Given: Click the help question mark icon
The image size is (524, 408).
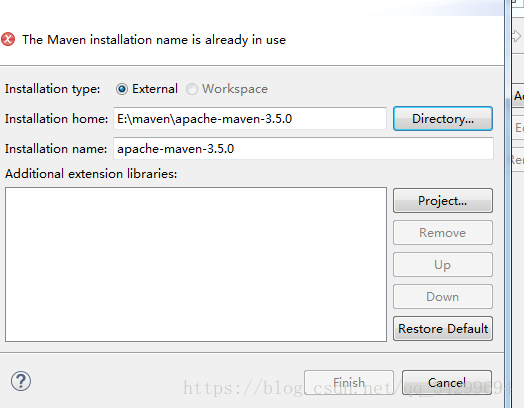Looking at the screenshot, I should [21, 381].
